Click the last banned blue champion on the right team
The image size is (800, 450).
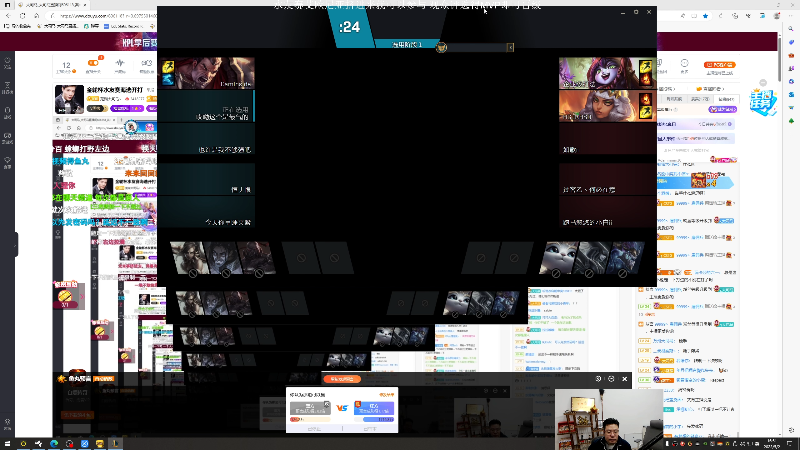pos(626,258)
